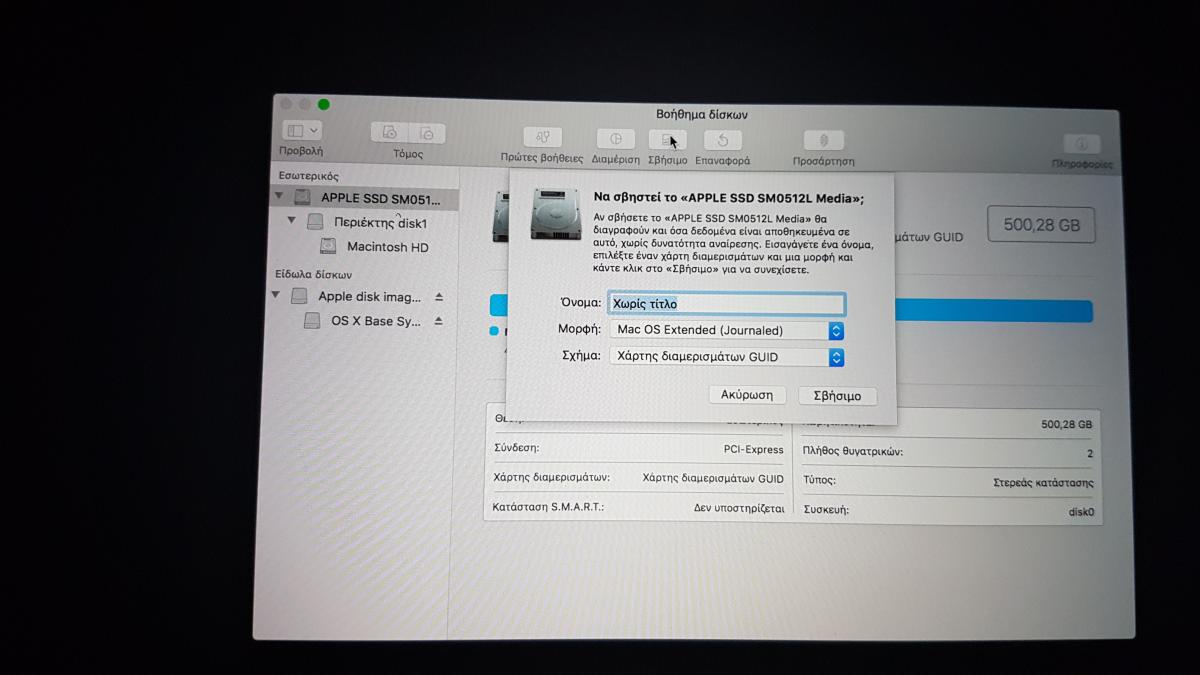Click the Προσάρτηση (Mount) toolbar icon
1200x675 pixels.
pos(824,140)
